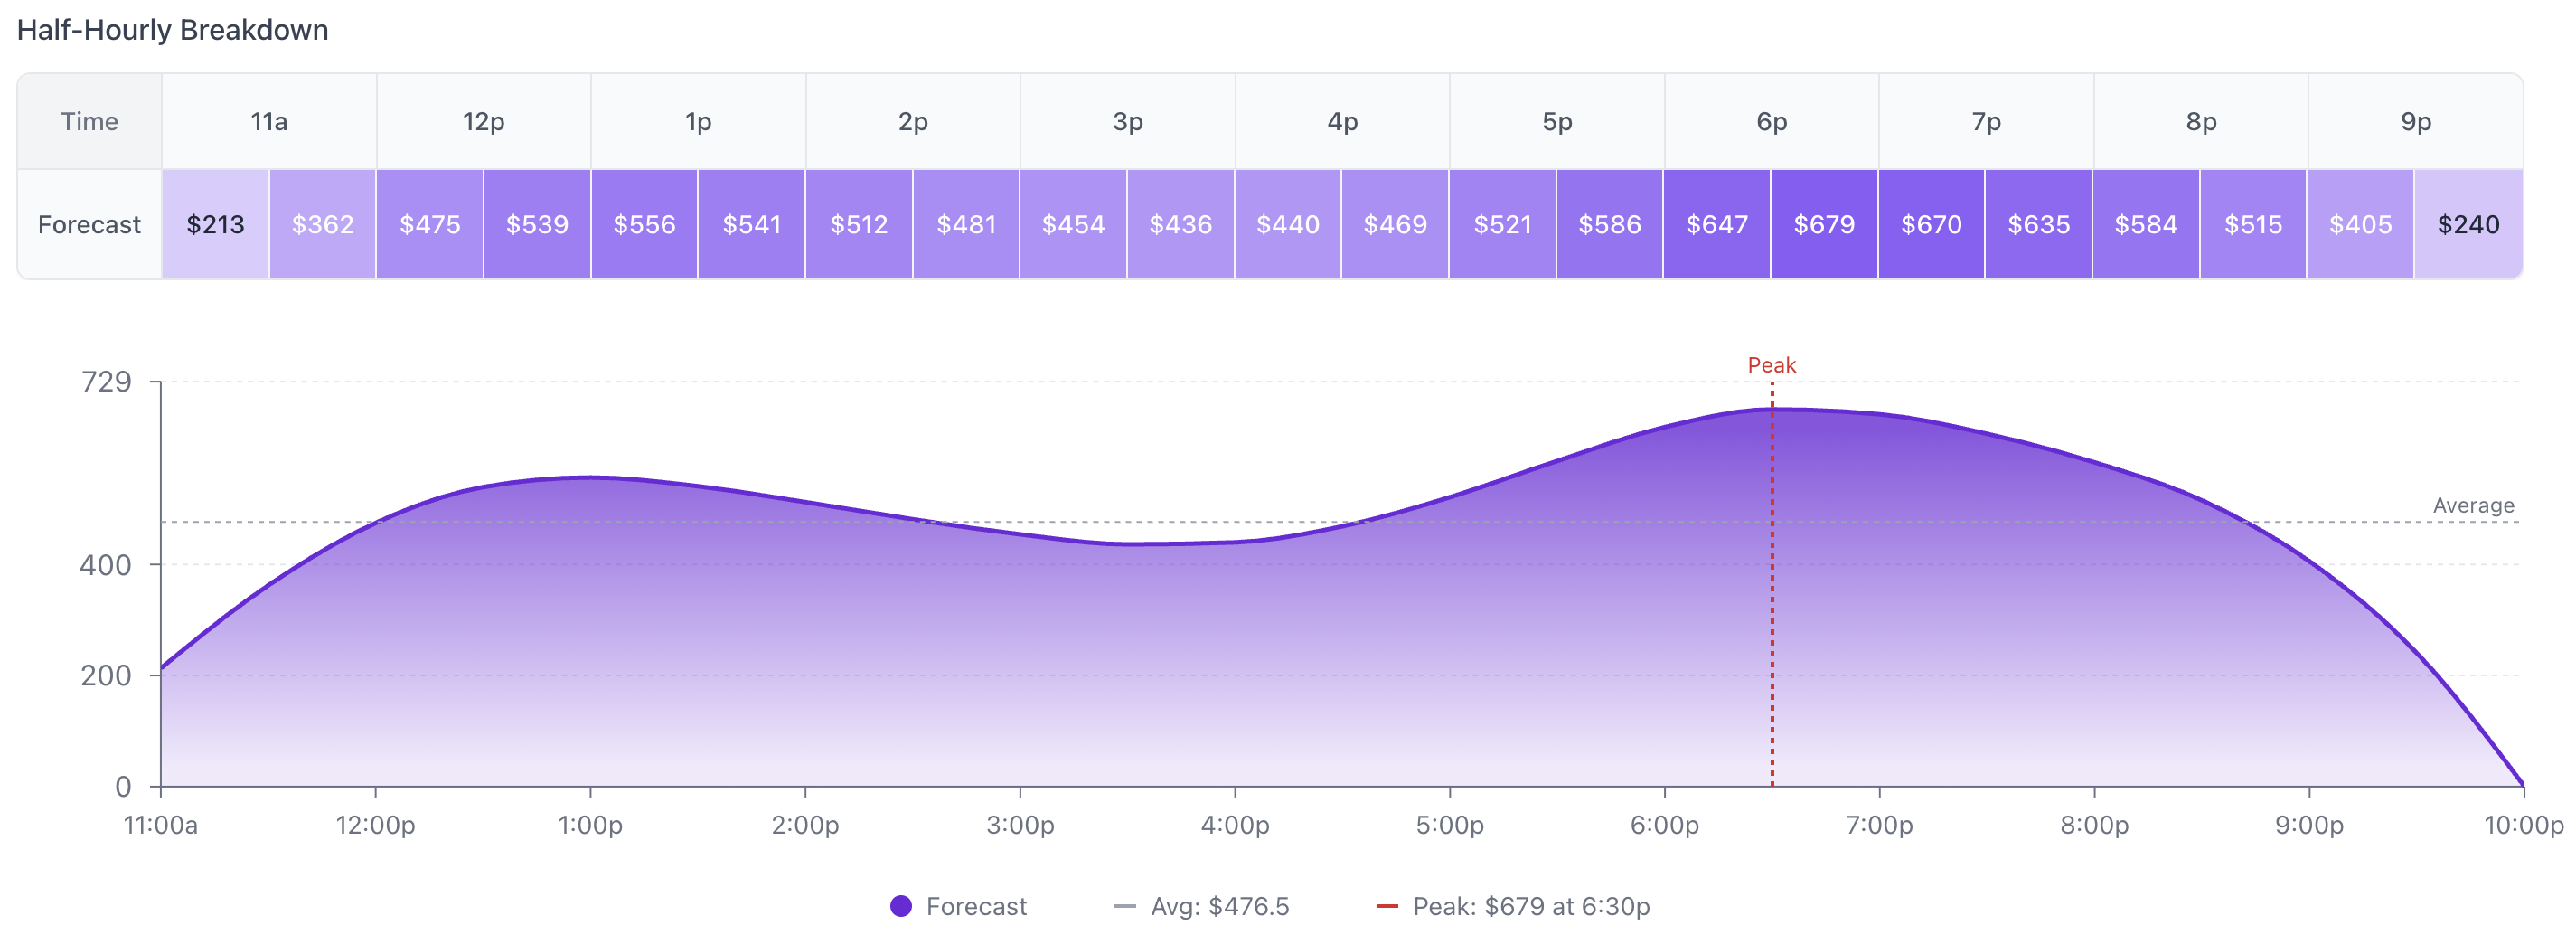Image resolution: width=2576 pixels, height=944 pixels.
Task: Click the $670 forecast cell
Action: tap(1931, 224)
